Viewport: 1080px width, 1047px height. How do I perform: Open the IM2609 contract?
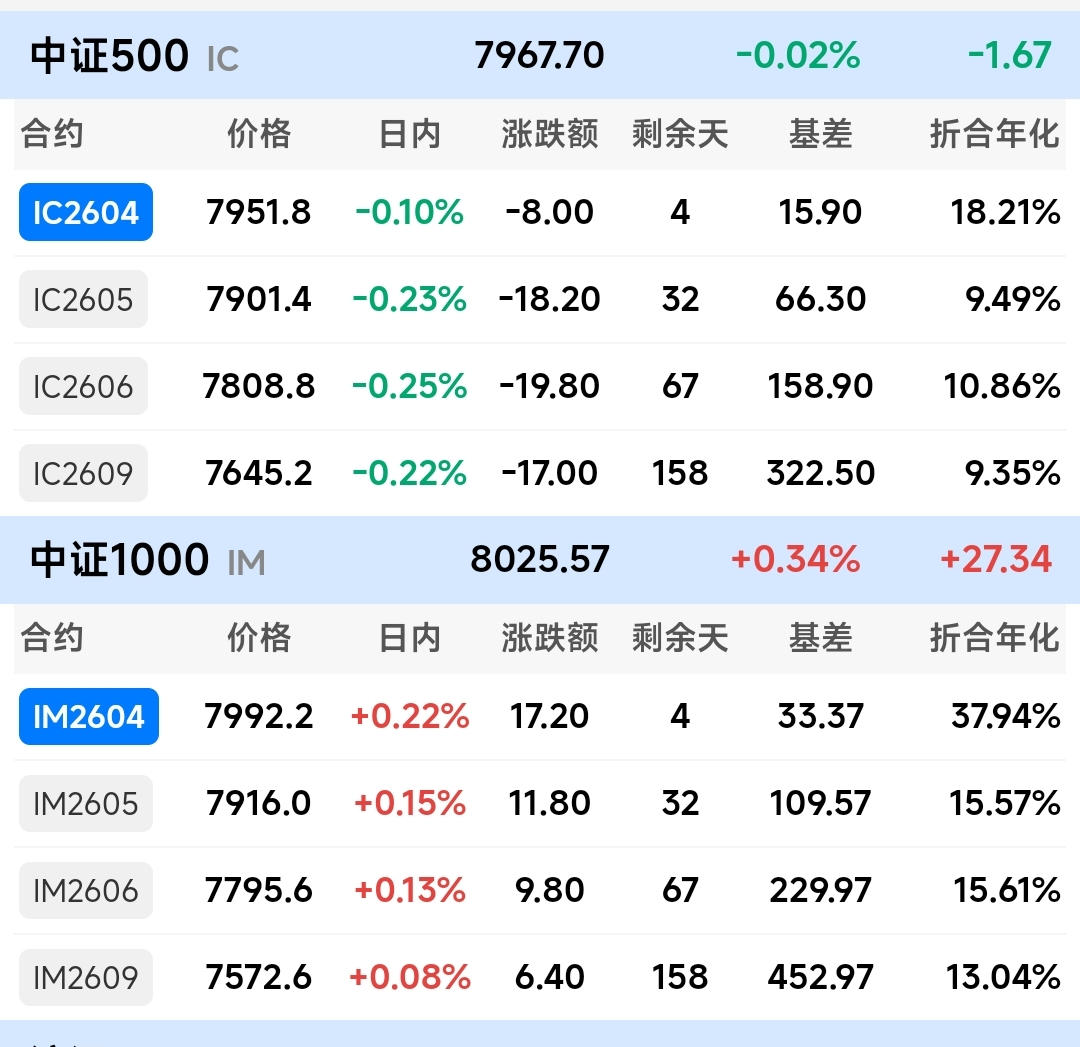86,977
